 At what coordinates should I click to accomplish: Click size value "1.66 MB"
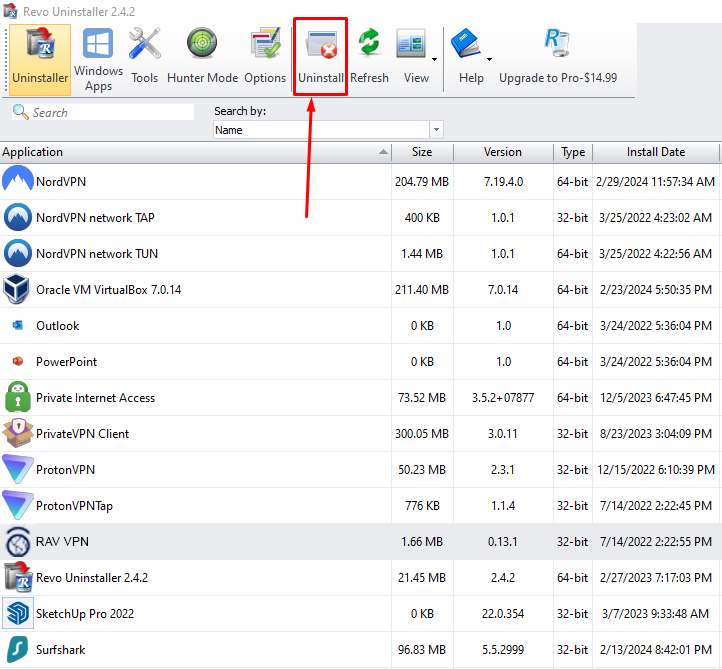point(422,541)
